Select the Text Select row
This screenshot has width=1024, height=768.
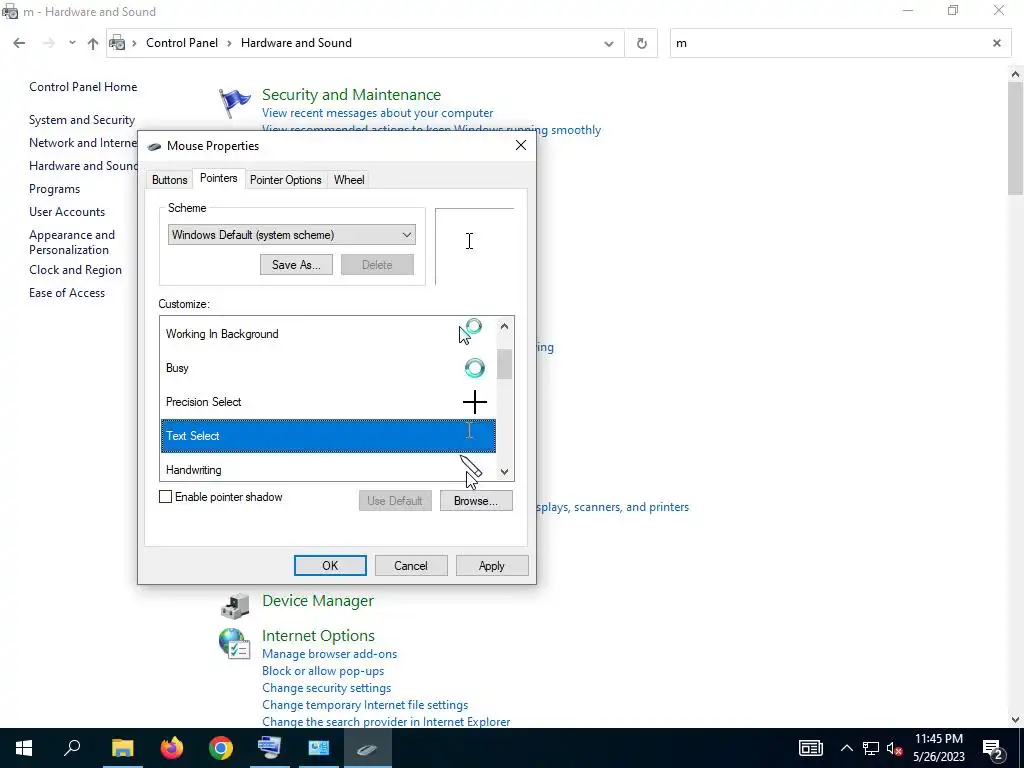tap(328, 436)
